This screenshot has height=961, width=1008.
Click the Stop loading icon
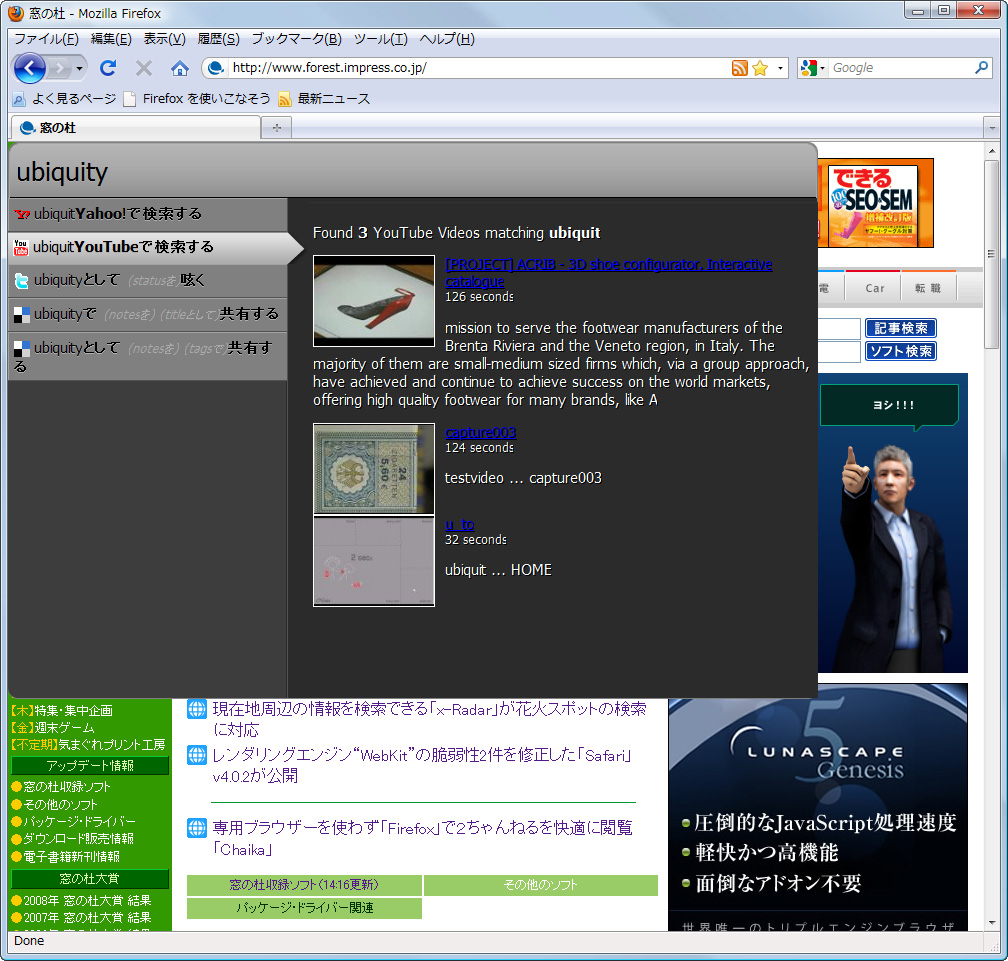coord(143,69)
